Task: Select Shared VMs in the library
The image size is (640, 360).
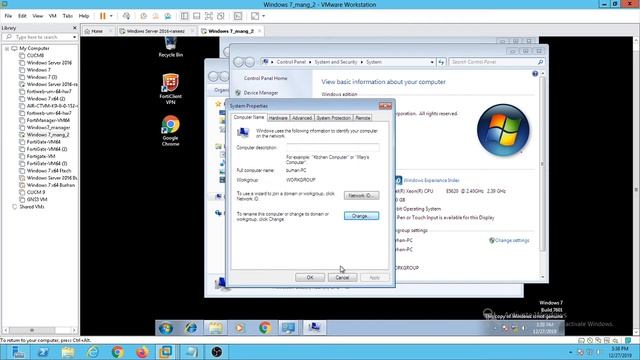Action: [x=31, y=207]
